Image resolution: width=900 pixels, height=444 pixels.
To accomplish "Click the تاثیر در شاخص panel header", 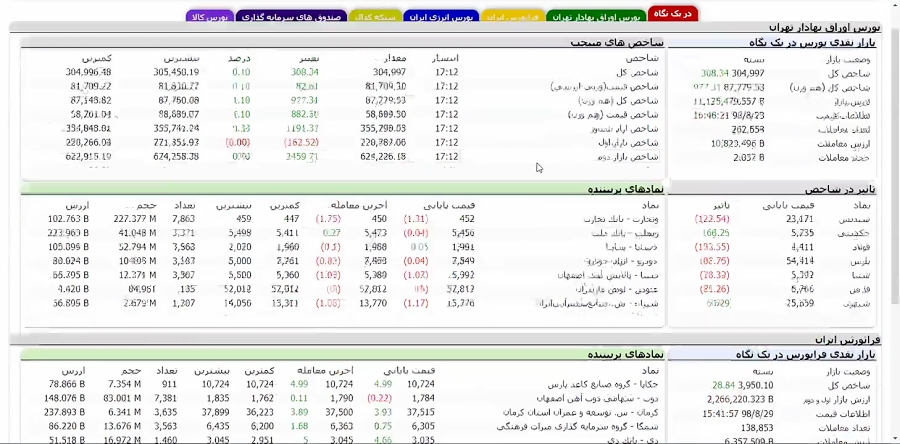I will [x=840, y=189].
